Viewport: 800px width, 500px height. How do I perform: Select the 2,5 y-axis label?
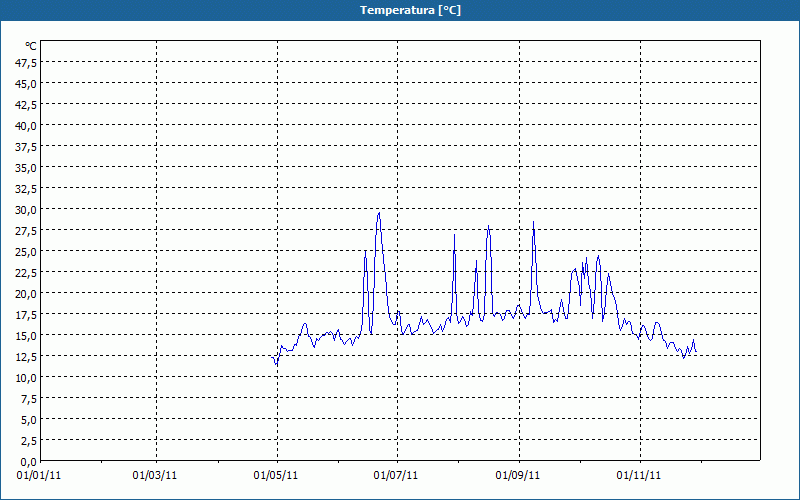(x=28, y=441)
